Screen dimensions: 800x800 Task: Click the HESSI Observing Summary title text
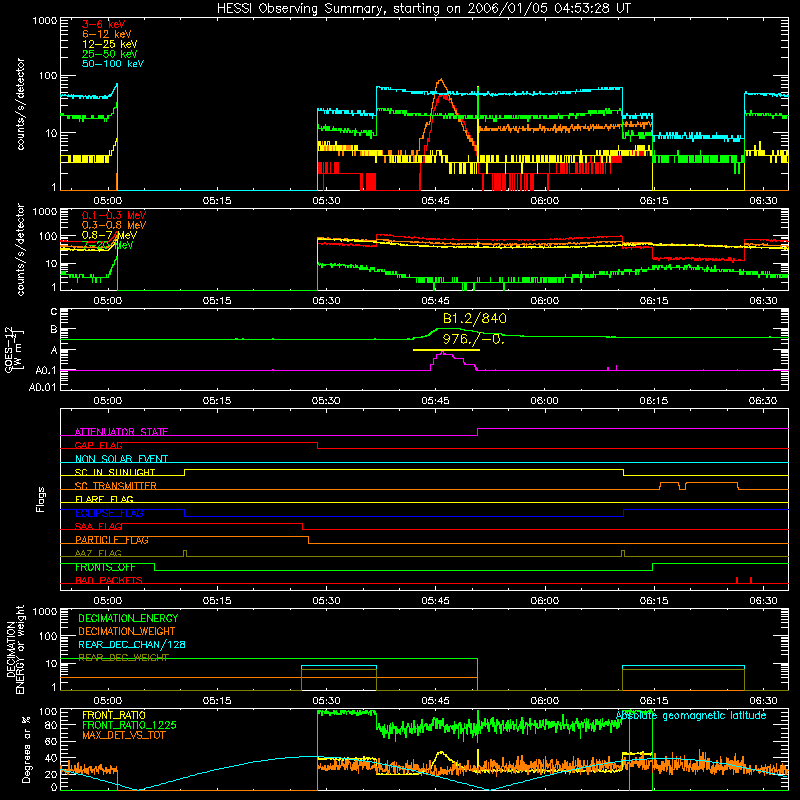[x=423, y=8]
